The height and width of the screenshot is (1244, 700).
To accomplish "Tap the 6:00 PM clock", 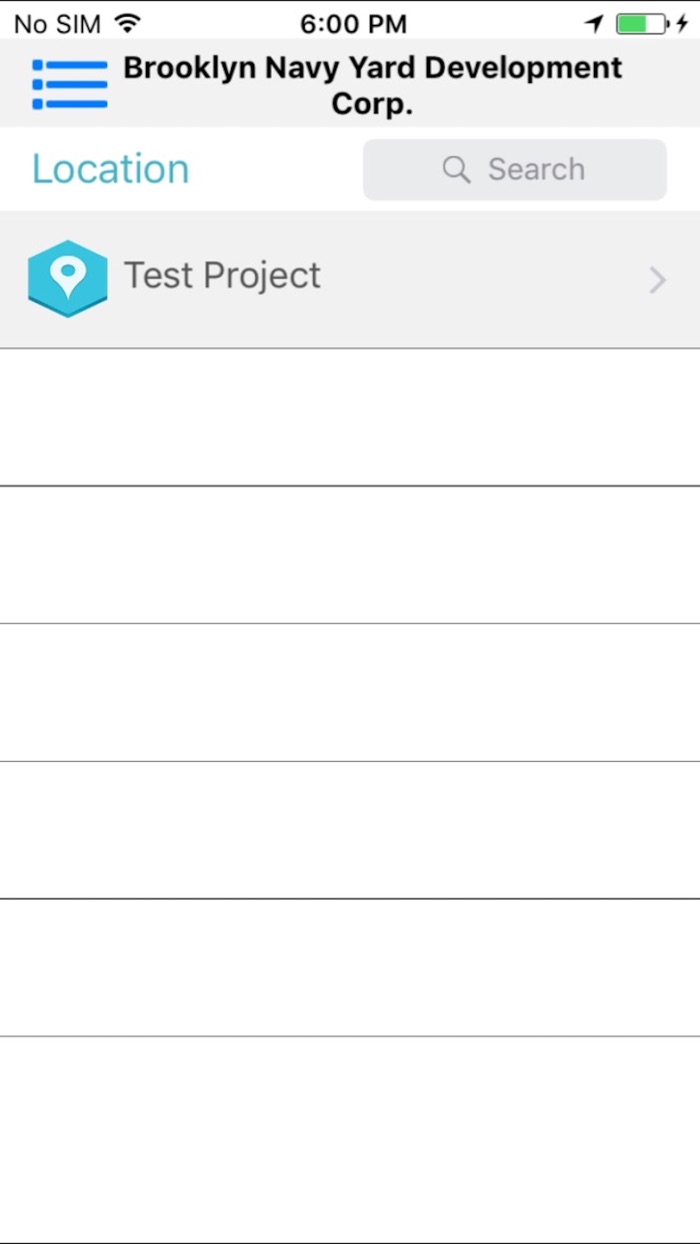I will [353, 24].
